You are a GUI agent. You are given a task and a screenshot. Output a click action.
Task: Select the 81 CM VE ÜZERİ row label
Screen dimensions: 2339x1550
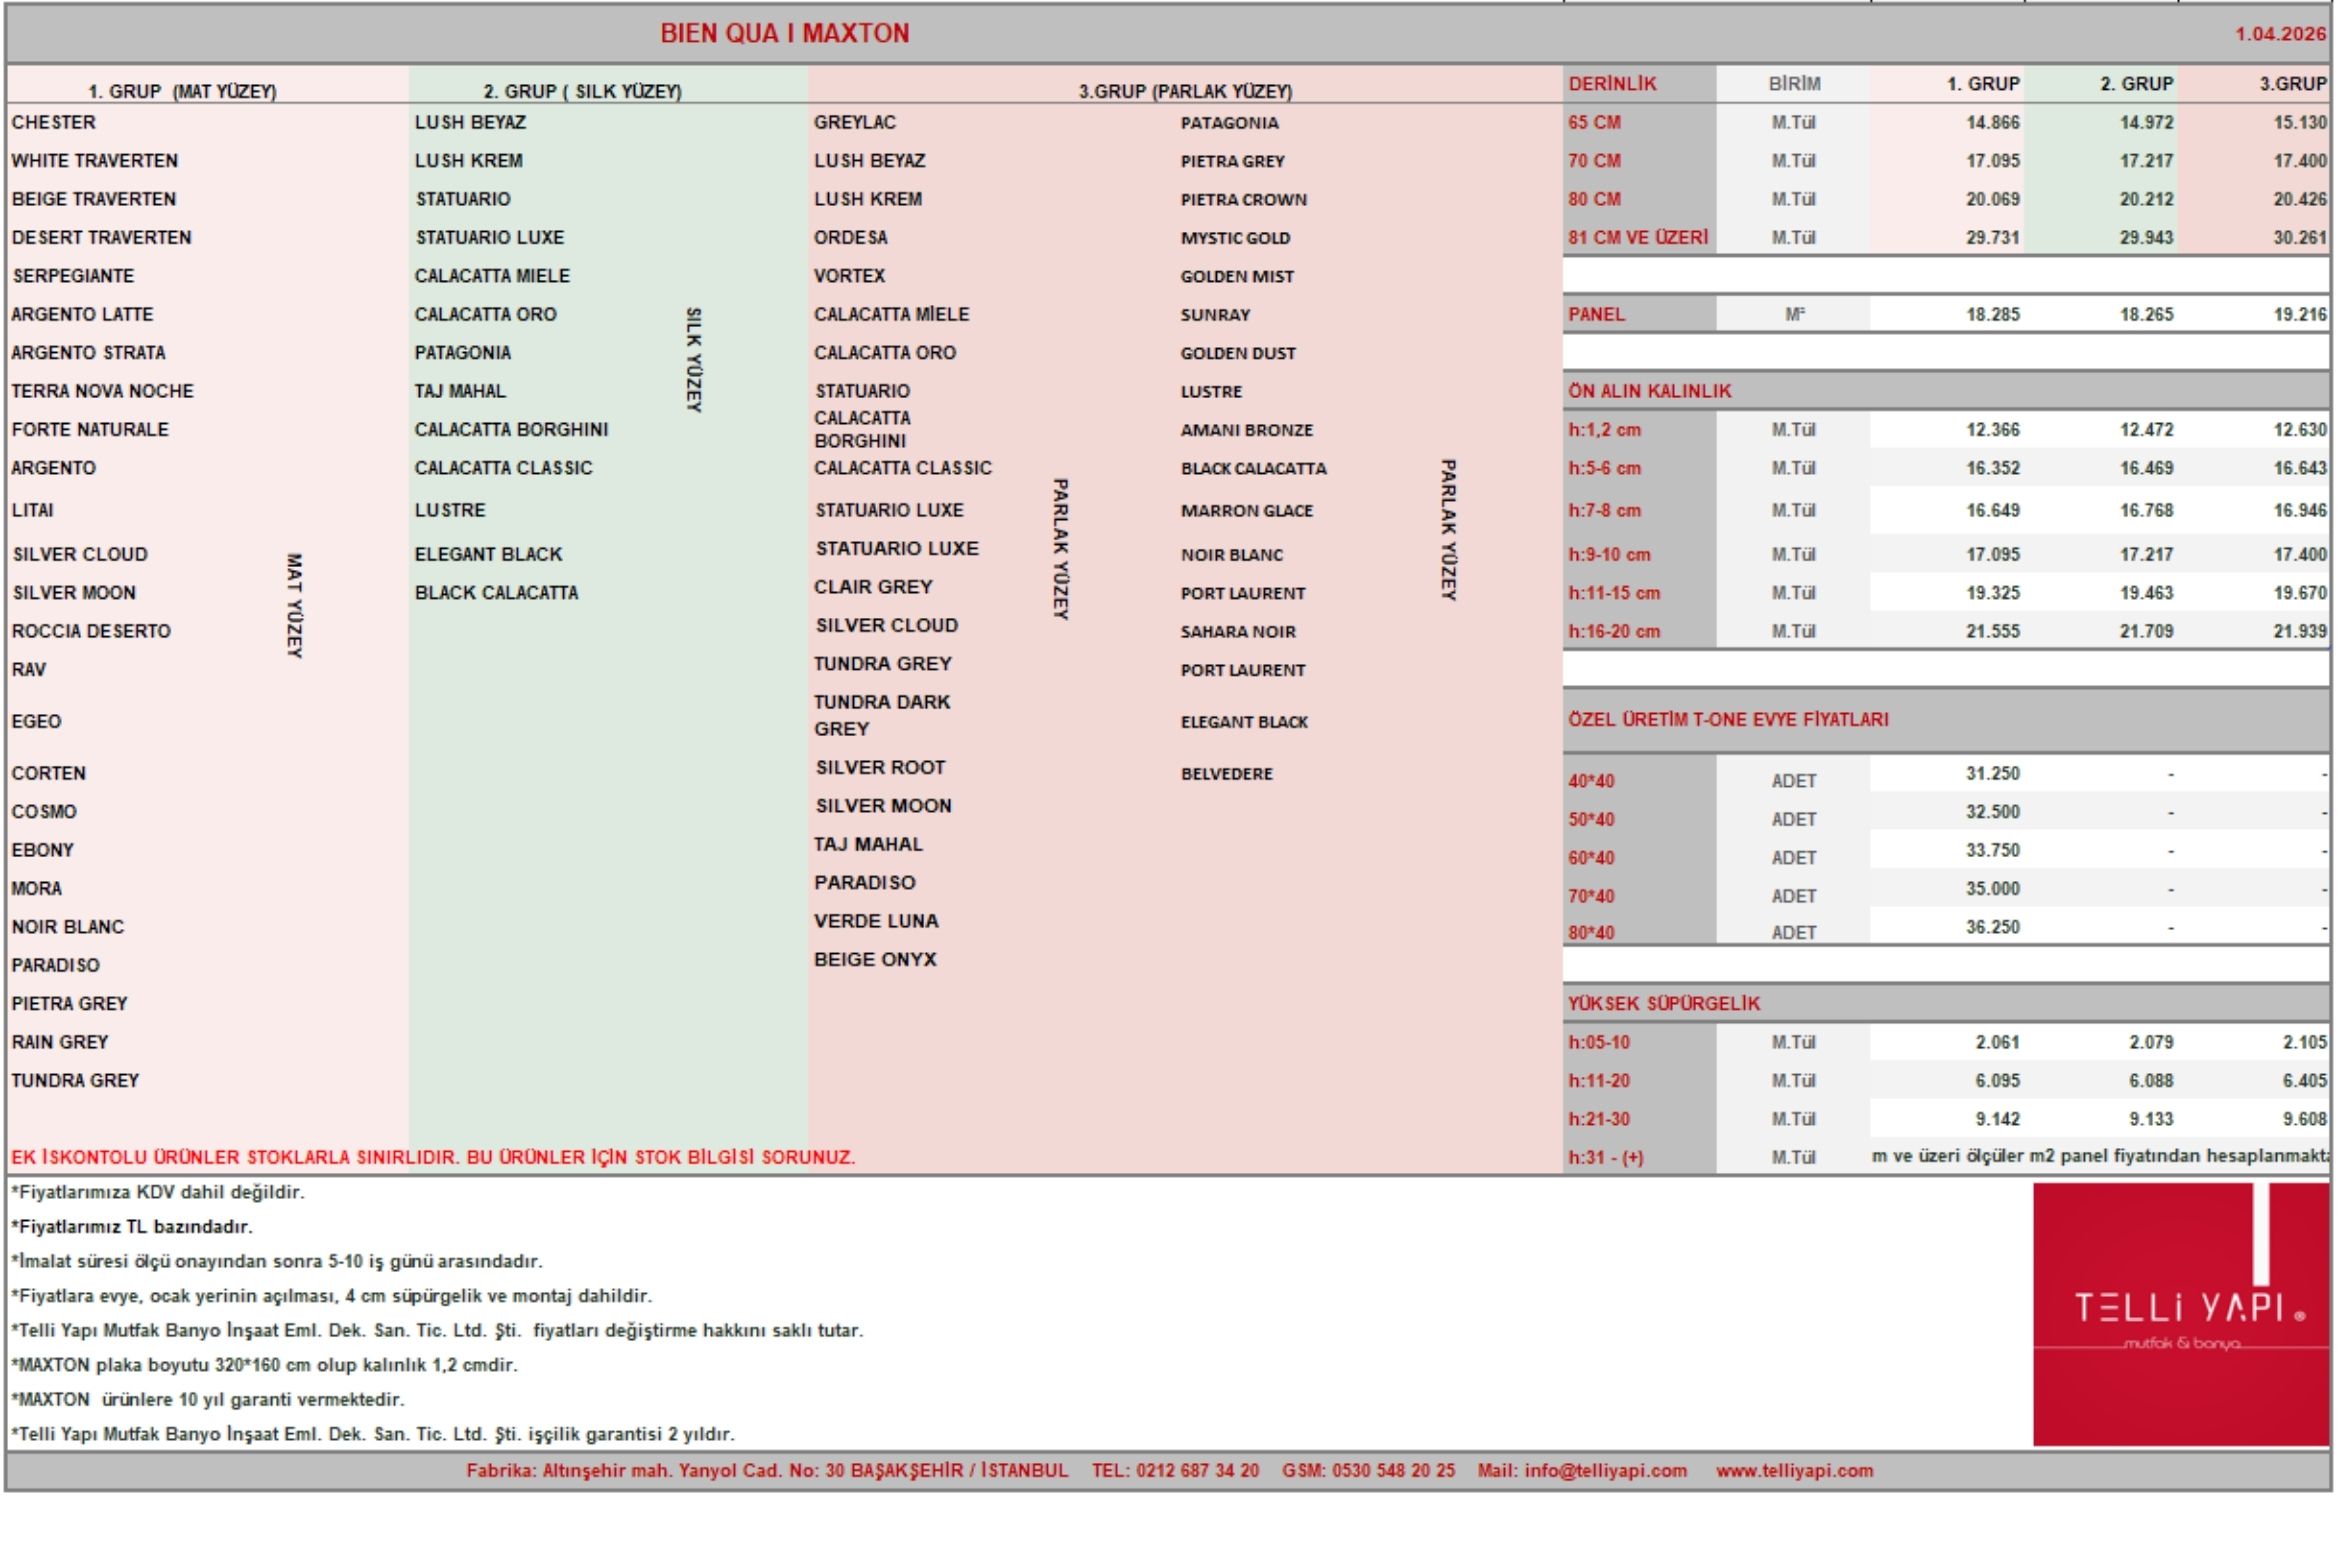click(1638, 237)
